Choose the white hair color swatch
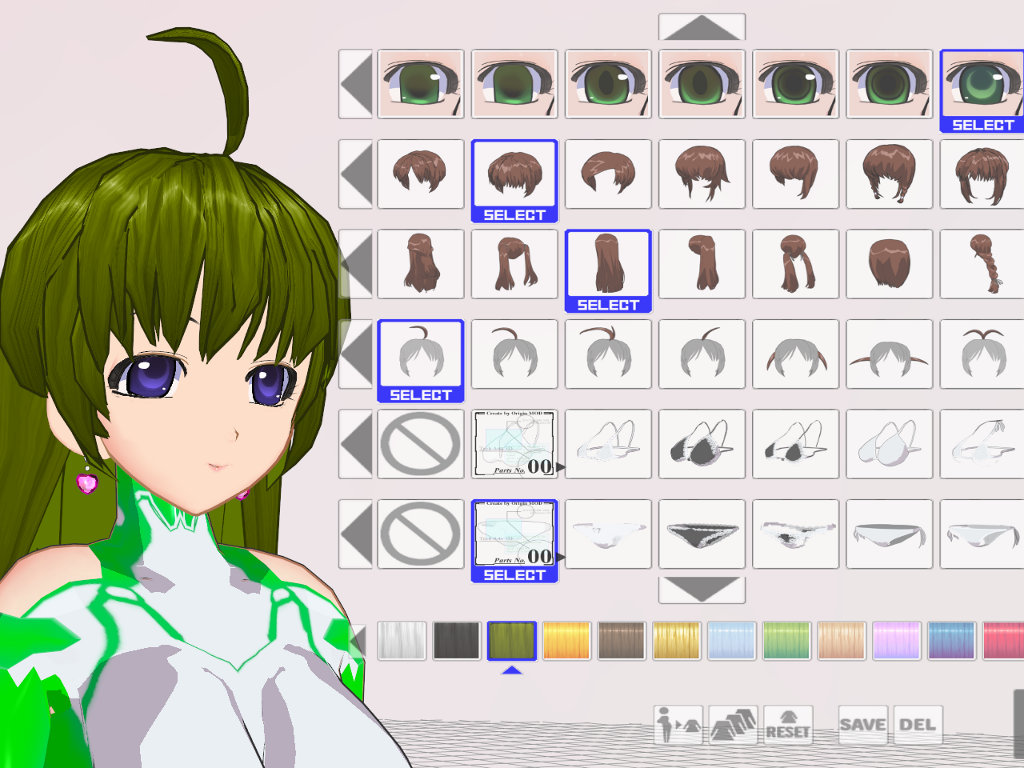1024x768 pixels. [x=402, y=641]
